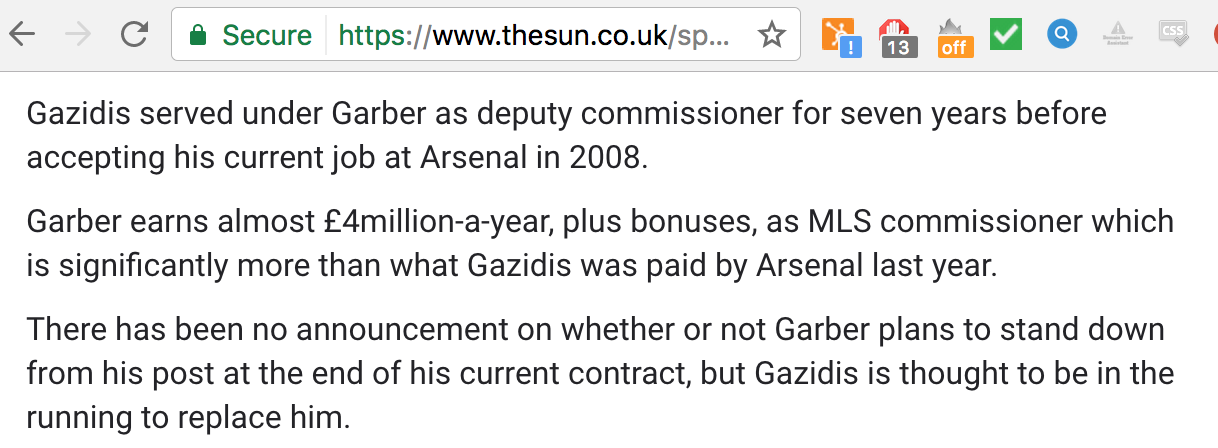This screenshot has height=448, width=1218.
Task: Click the paragraph on Garber's £4million salary
Action: point(600,243)
